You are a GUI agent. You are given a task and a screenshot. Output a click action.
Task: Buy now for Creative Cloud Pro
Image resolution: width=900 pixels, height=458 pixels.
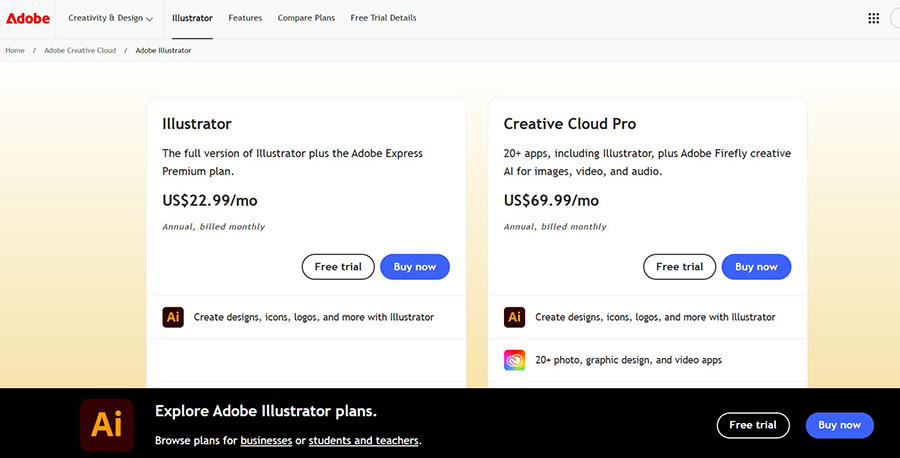coord(757,267)
